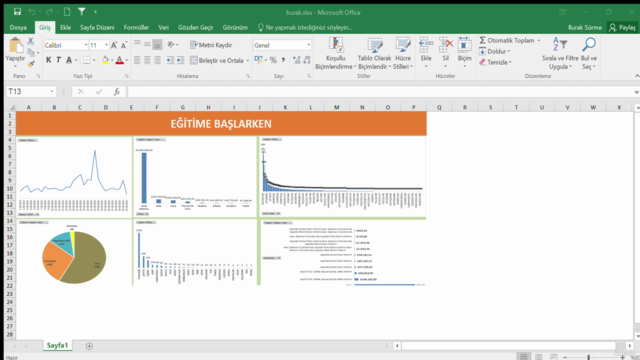Image resolution: width=640 pixels, height=360 pixels.
Task: Click Ekle to insert cells
Action: point(426,53)
